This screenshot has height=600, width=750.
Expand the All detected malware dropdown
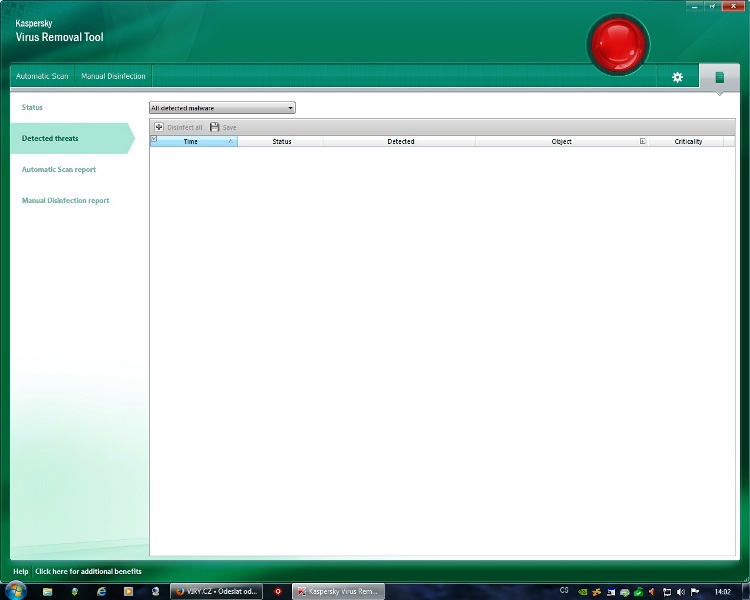pyautogui.click(x=222, y=108)
